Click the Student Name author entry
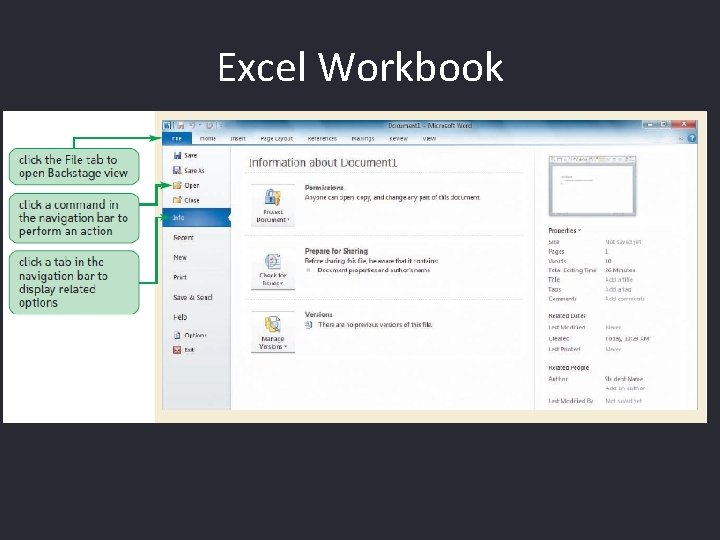 click(x=624, y=379)
